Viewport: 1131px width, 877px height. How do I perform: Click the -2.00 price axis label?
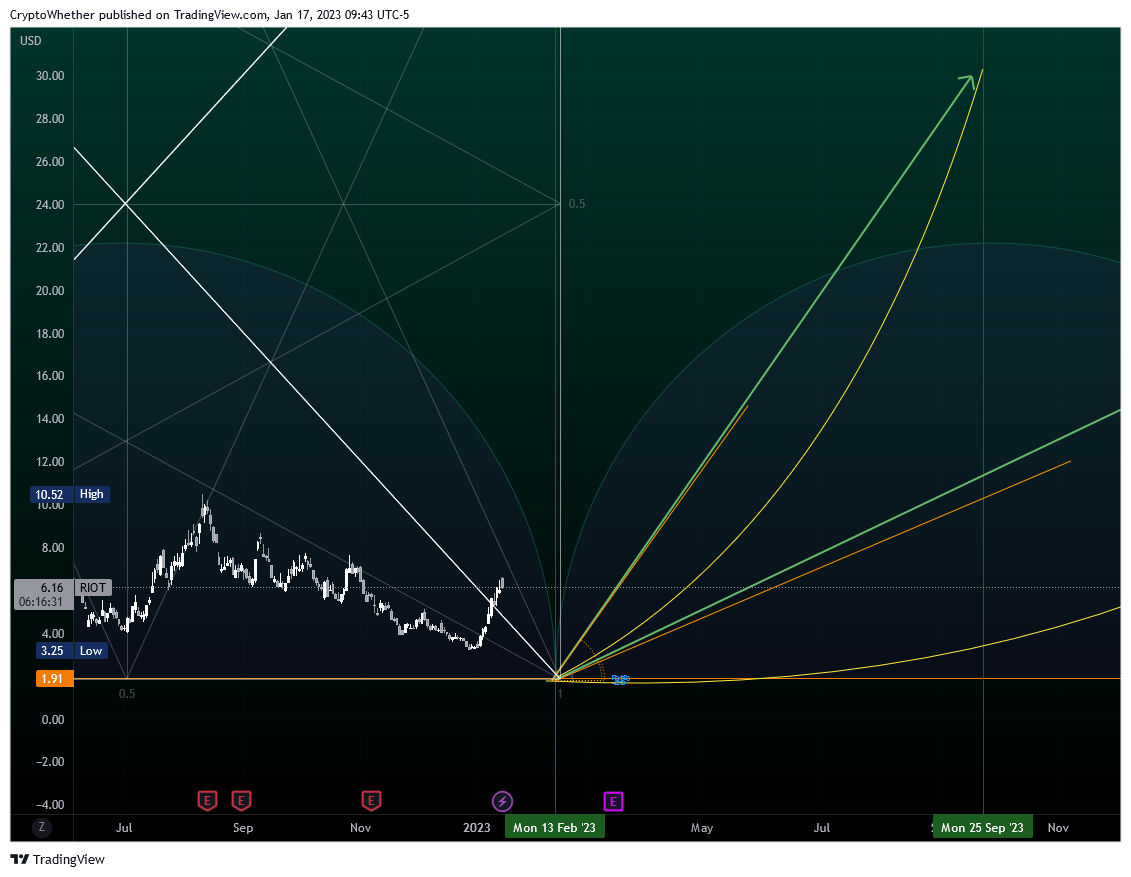coord(50,762)
